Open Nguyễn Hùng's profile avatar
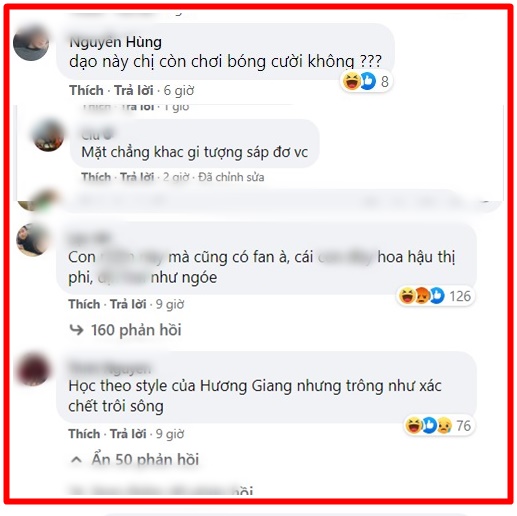The width and height of the screenshot is (517, 516). [31, 43]
